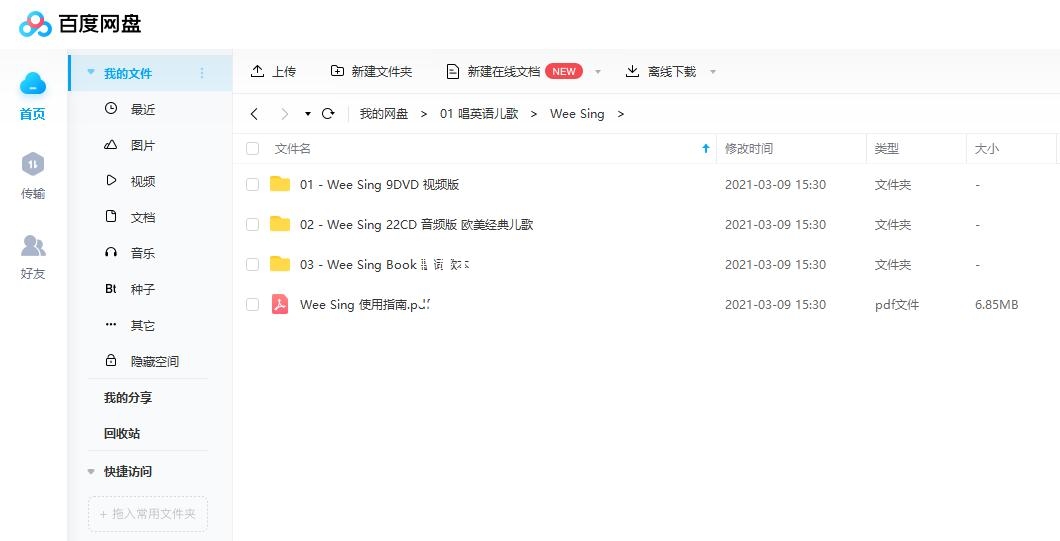Image resolution: width=1060 pixels, height=541 pixels.
Task: Click the play icon beside 视频
Action: (111, 181)
